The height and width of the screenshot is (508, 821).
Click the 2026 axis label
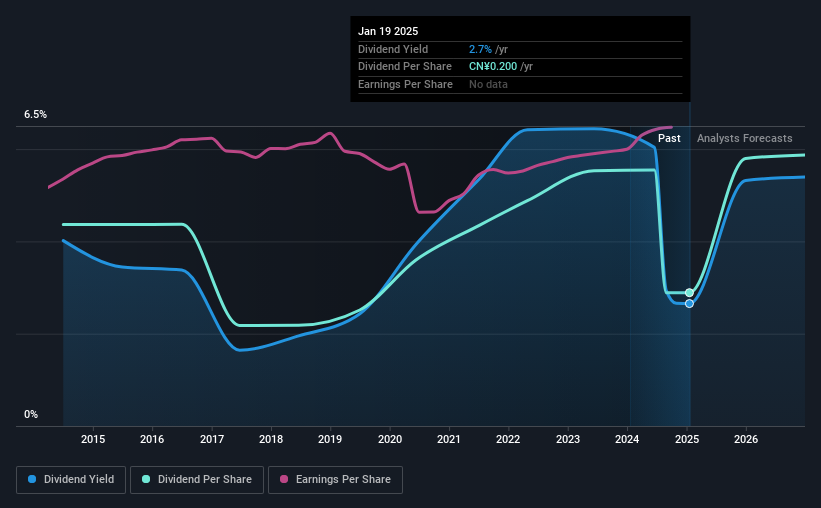[x=746, y=439]
